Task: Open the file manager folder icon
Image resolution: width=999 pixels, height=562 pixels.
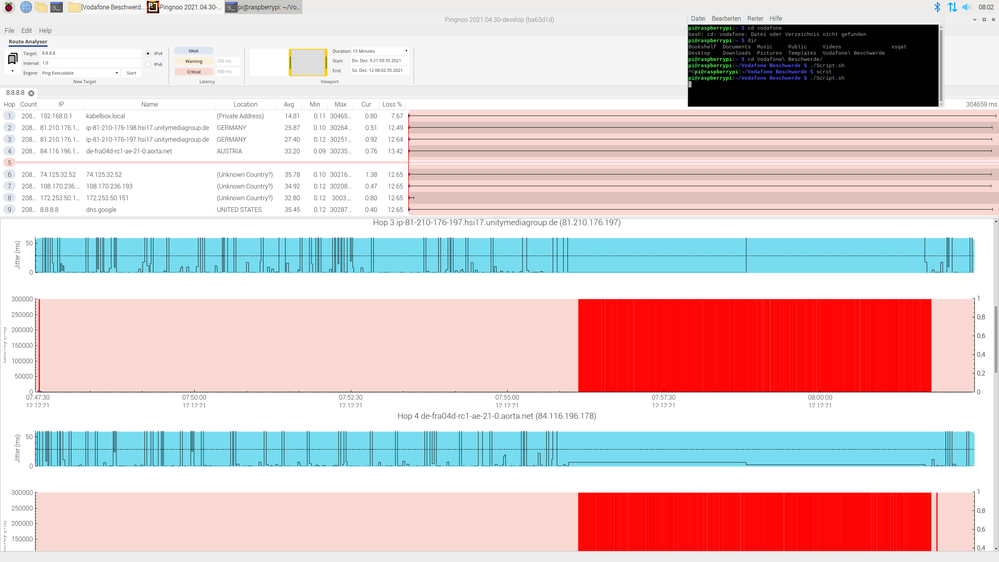Action: (41, 7)
